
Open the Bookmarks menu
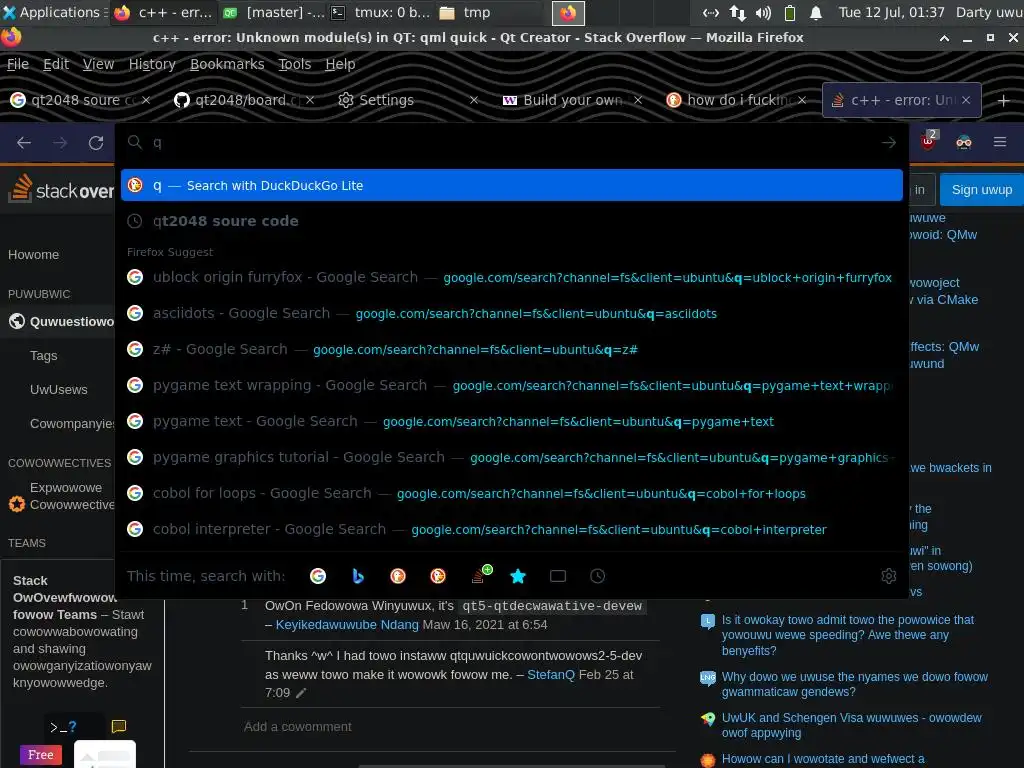coord(227,64)
